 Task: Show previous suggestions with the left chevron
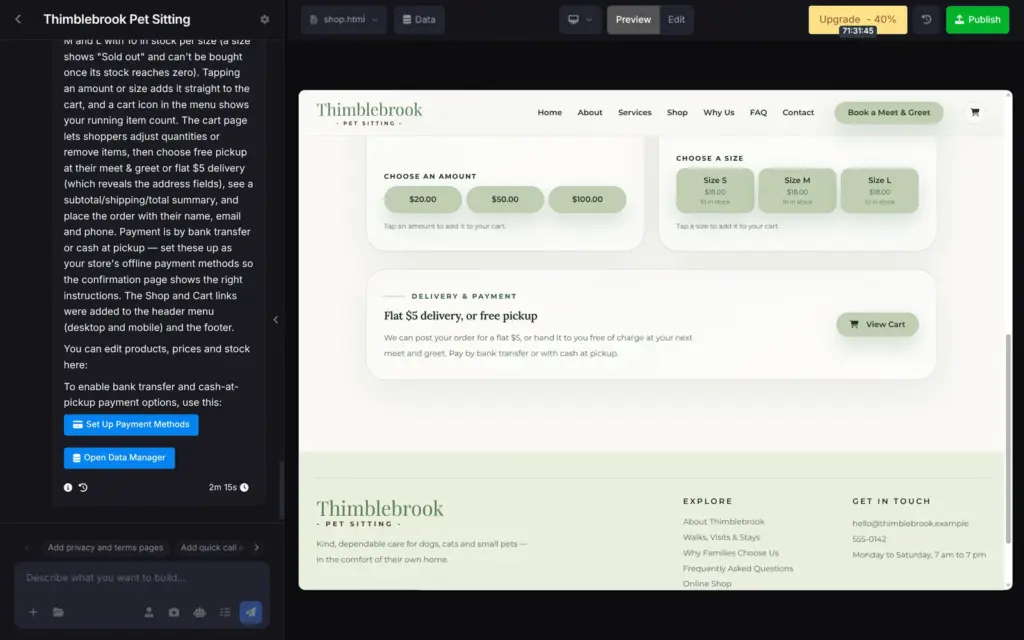[27, 547]
